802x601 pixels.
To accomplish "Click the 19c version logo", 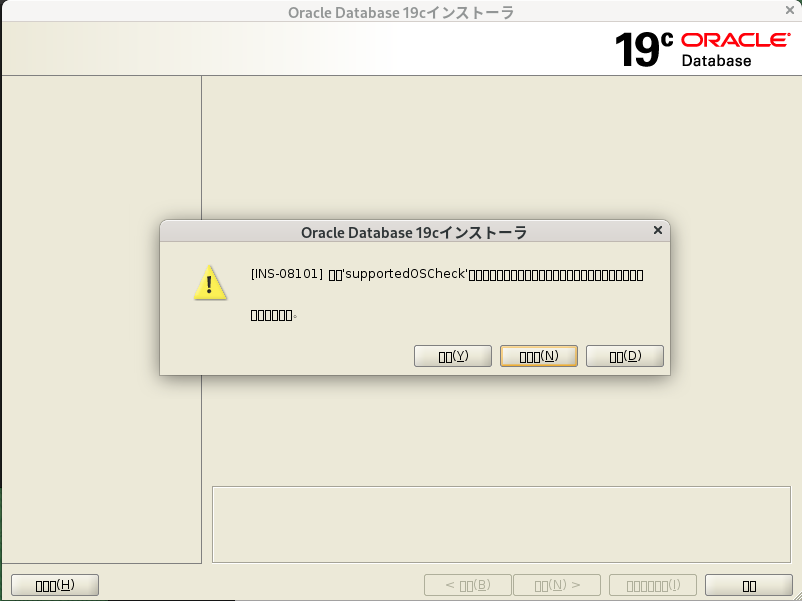I will (x=640, y=47).
